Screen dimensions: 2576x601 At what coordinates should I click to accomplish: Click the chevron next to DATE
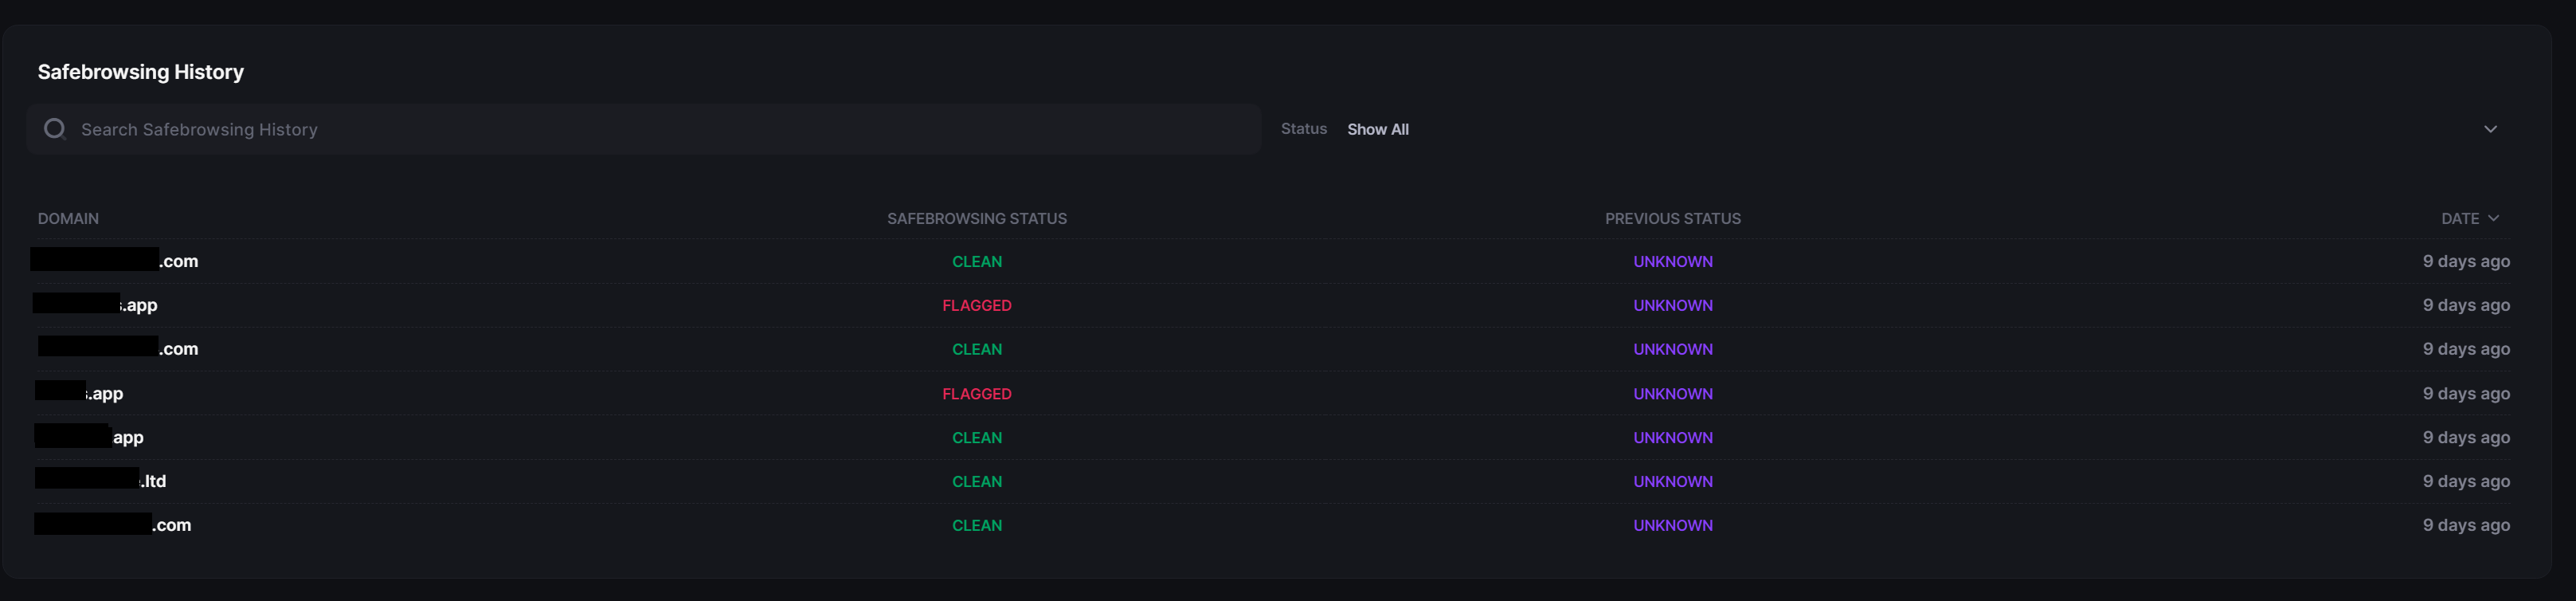(x=2493, y=218)
